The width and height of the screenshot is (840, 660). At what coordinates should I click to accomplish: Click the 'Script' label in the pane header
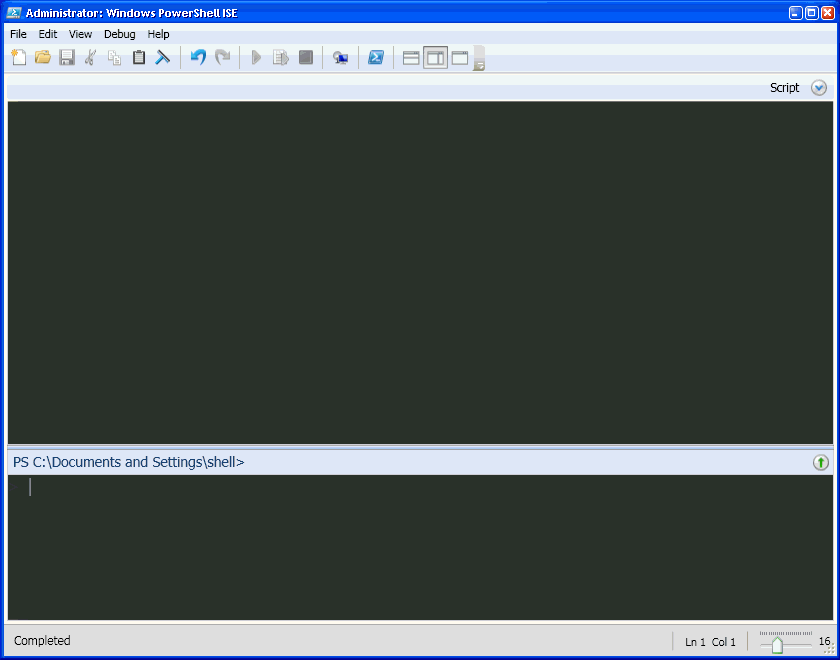(x=784, y=88)
